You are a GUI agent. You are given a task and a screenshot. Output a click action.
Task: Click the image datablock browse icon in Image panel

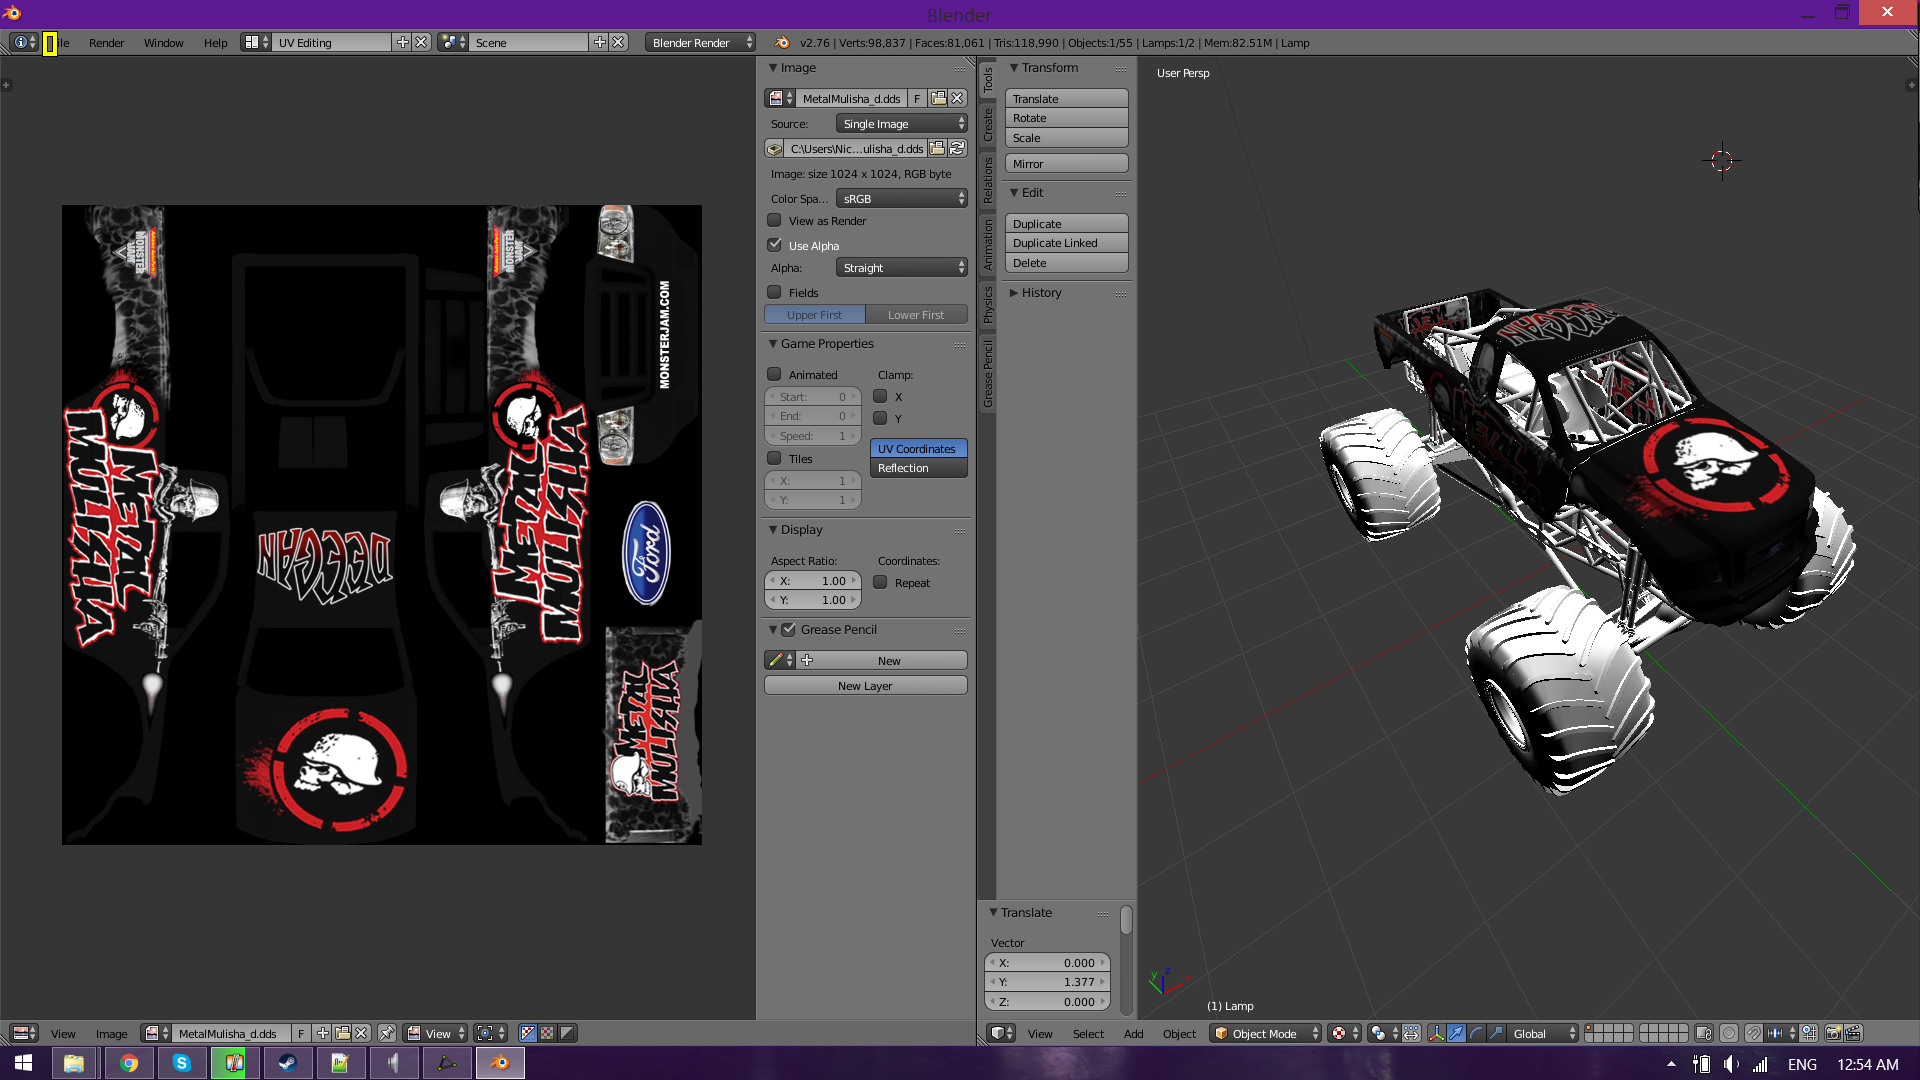click(x=780, y=98)
